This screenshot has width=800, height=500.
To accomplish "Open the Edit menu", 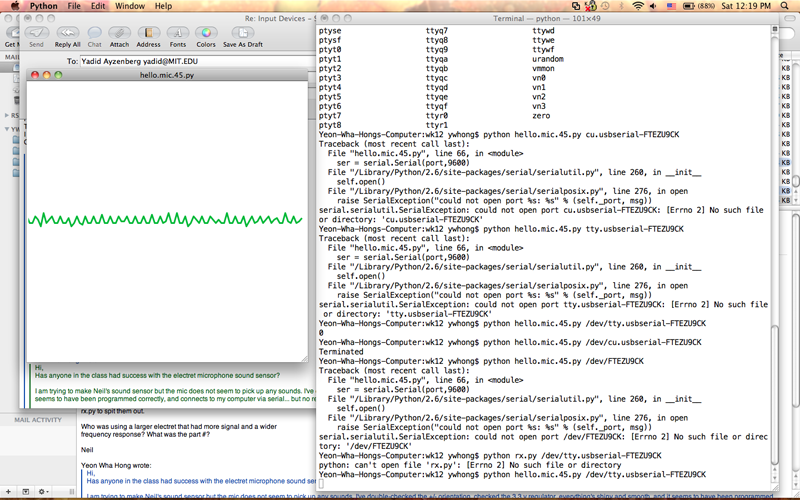I will [98, 6].
